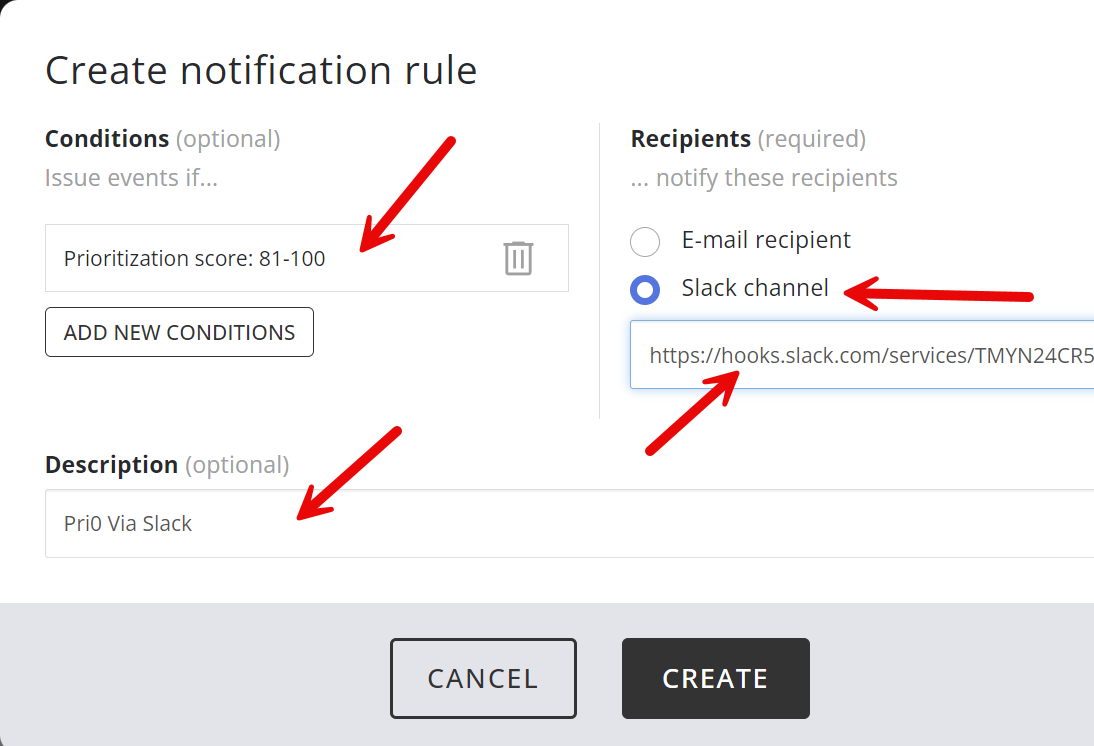The height and width of the screenshot is (746, 1094).
Task: Select the Pri0 Via Slack description text
Action: coord(128,523)
